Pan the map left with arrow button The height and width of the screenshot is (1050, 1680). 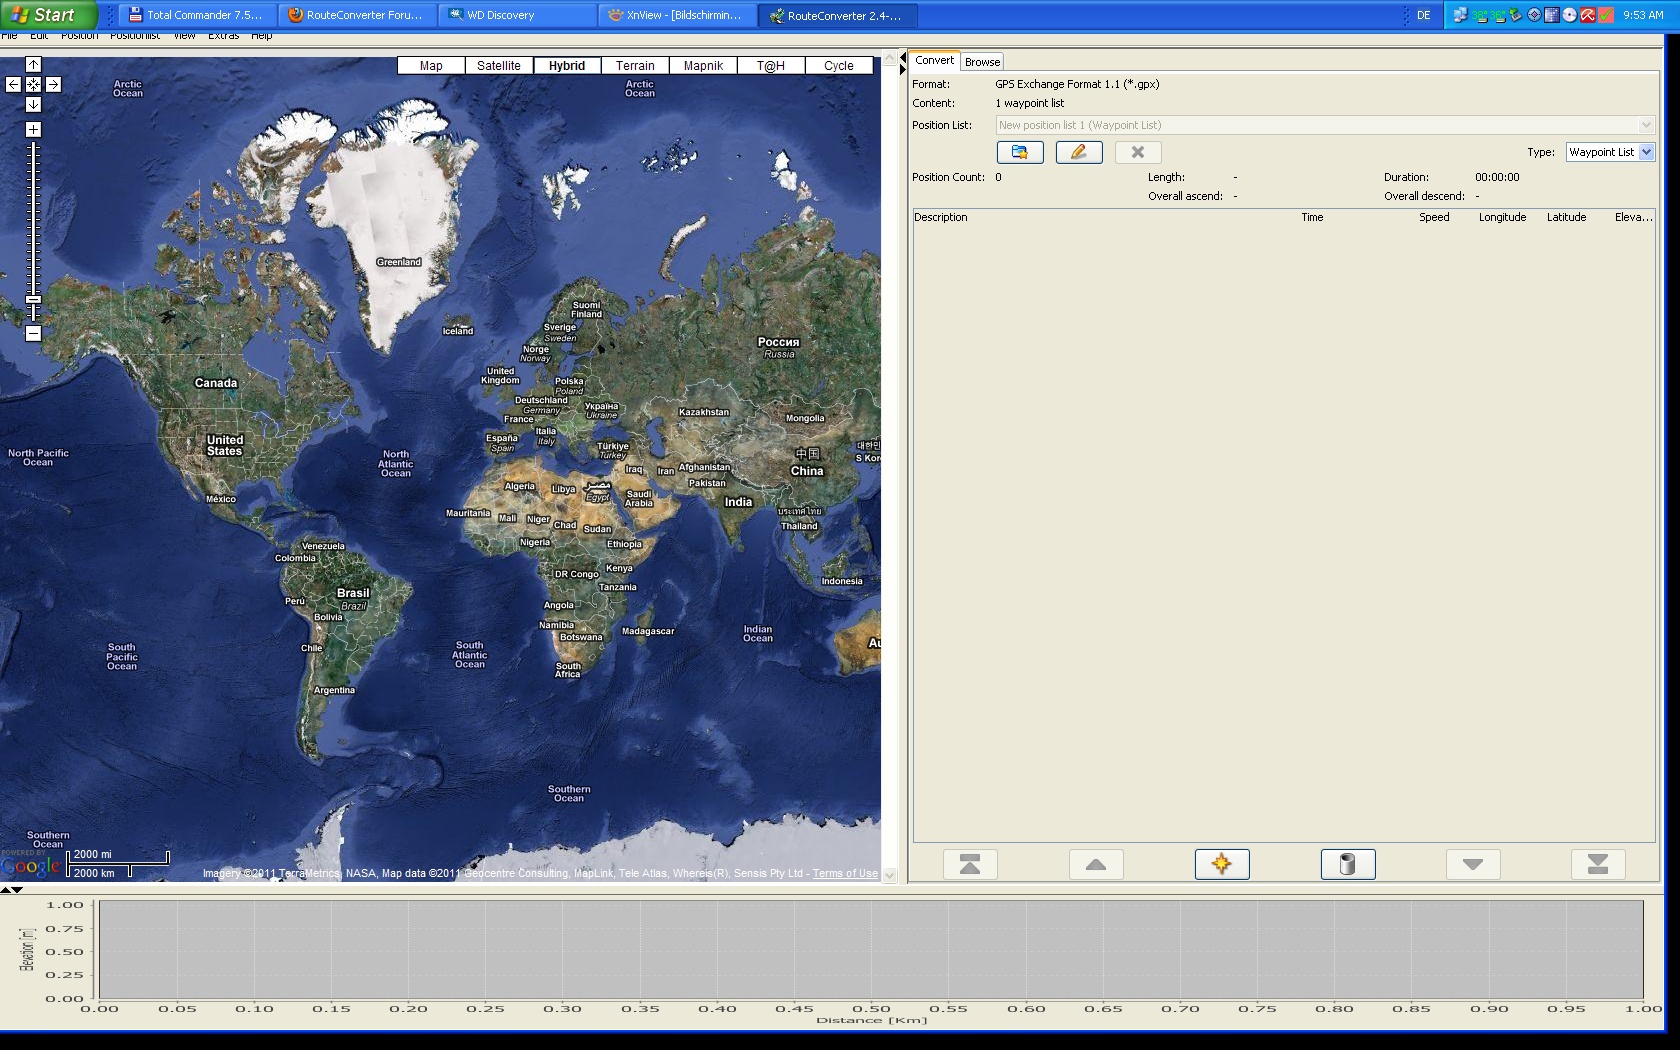coord(13,85)
